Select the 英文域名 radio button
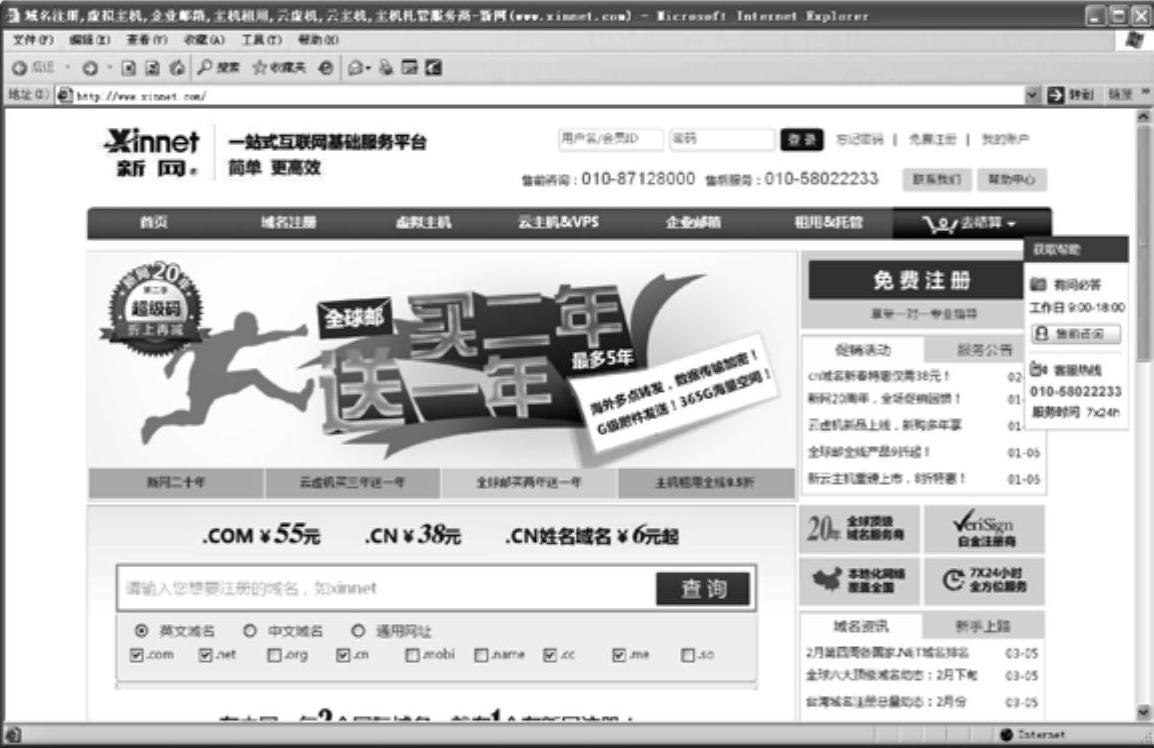The image size is (1154, 748). pyautogui.click(x=141, y=630)
